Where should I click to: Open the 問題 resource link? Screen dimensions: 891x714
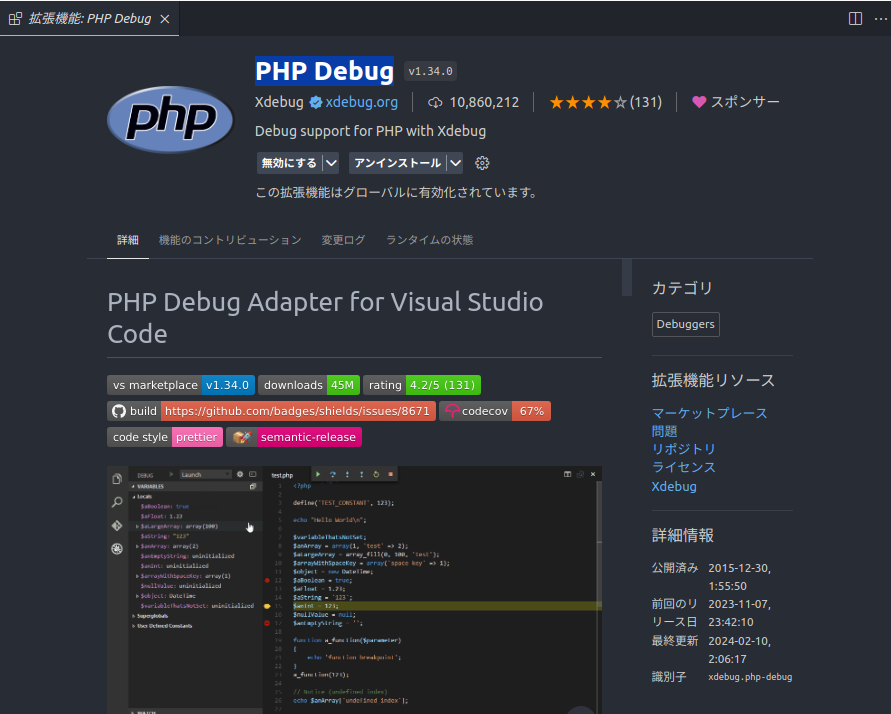pyautogui.click(x=664, y=431)
